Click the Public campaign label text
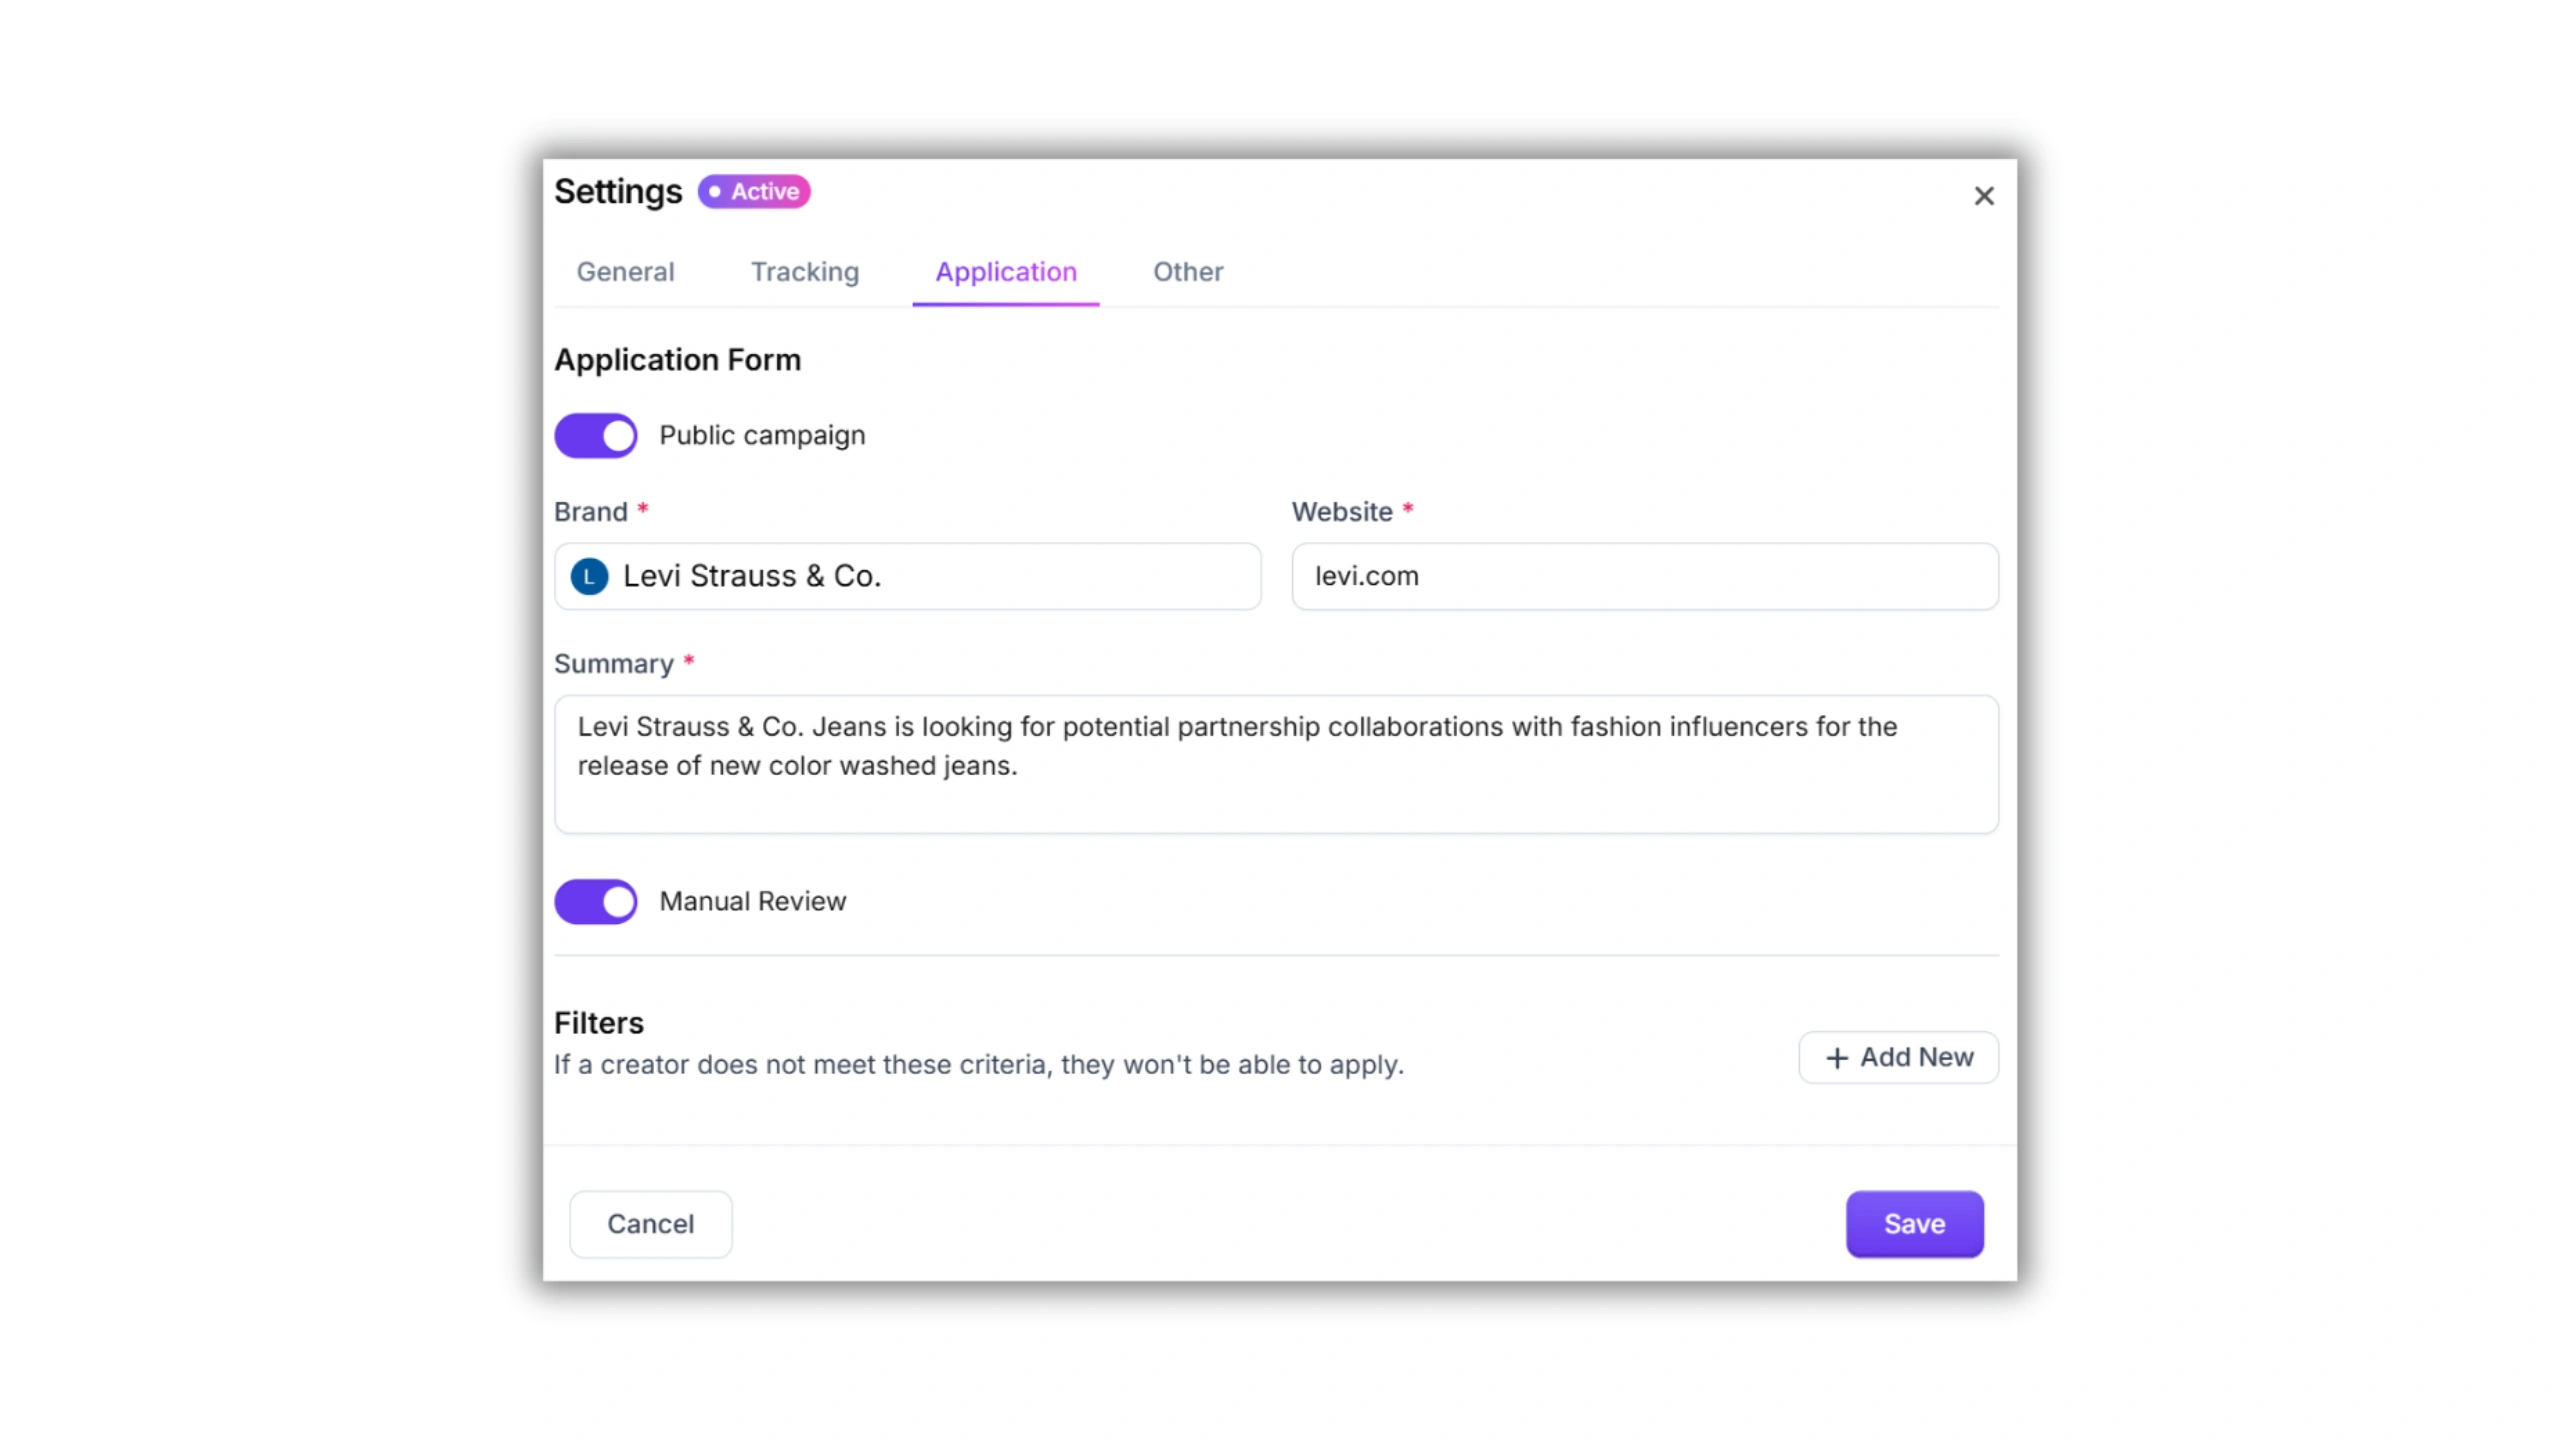The width and height of the screenshot is (2560, 1440). coord(761,435)
